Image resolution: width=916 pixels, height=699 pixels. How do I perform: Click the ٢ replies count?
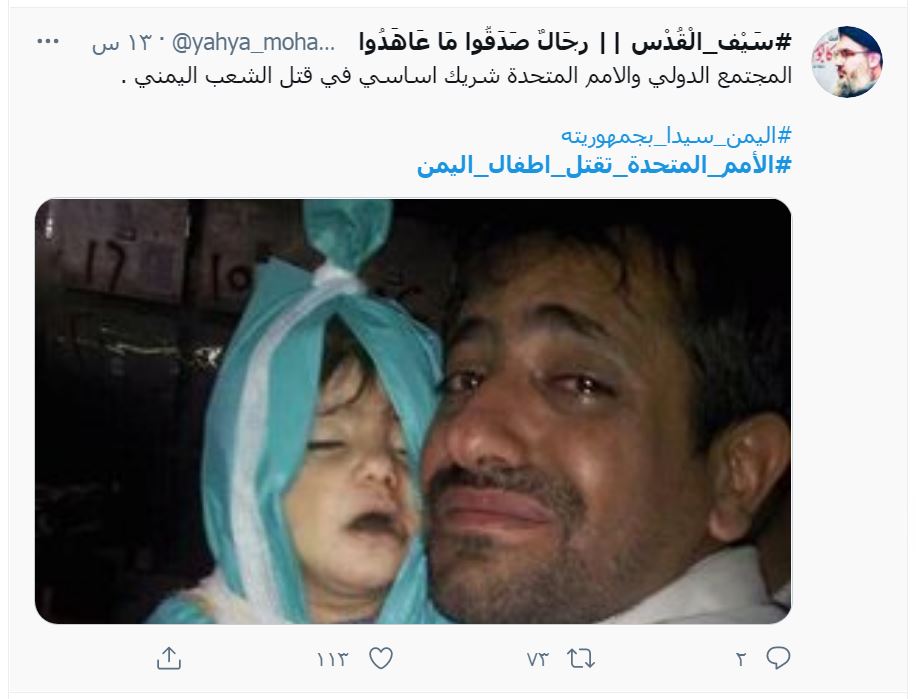point(741,659)
